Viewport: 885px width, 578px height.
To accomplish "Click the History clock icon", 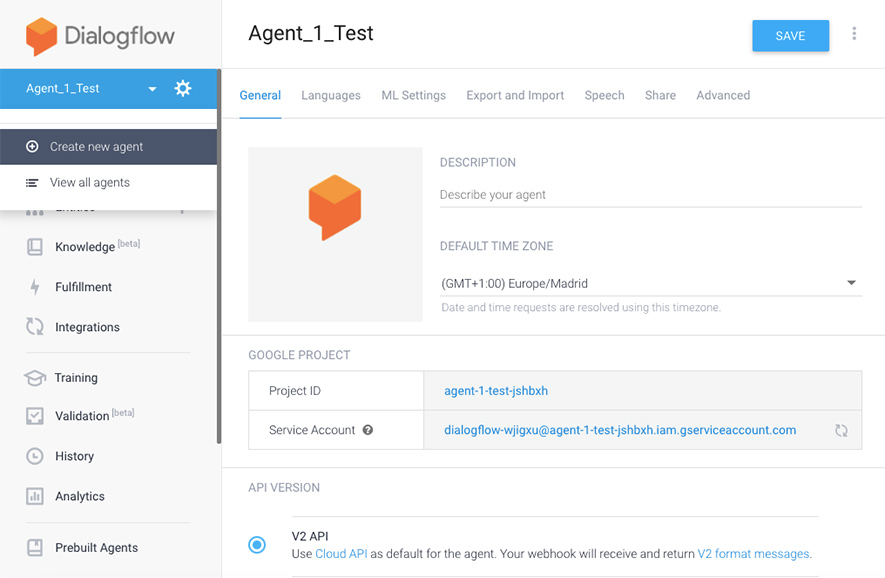I will 34,456.
